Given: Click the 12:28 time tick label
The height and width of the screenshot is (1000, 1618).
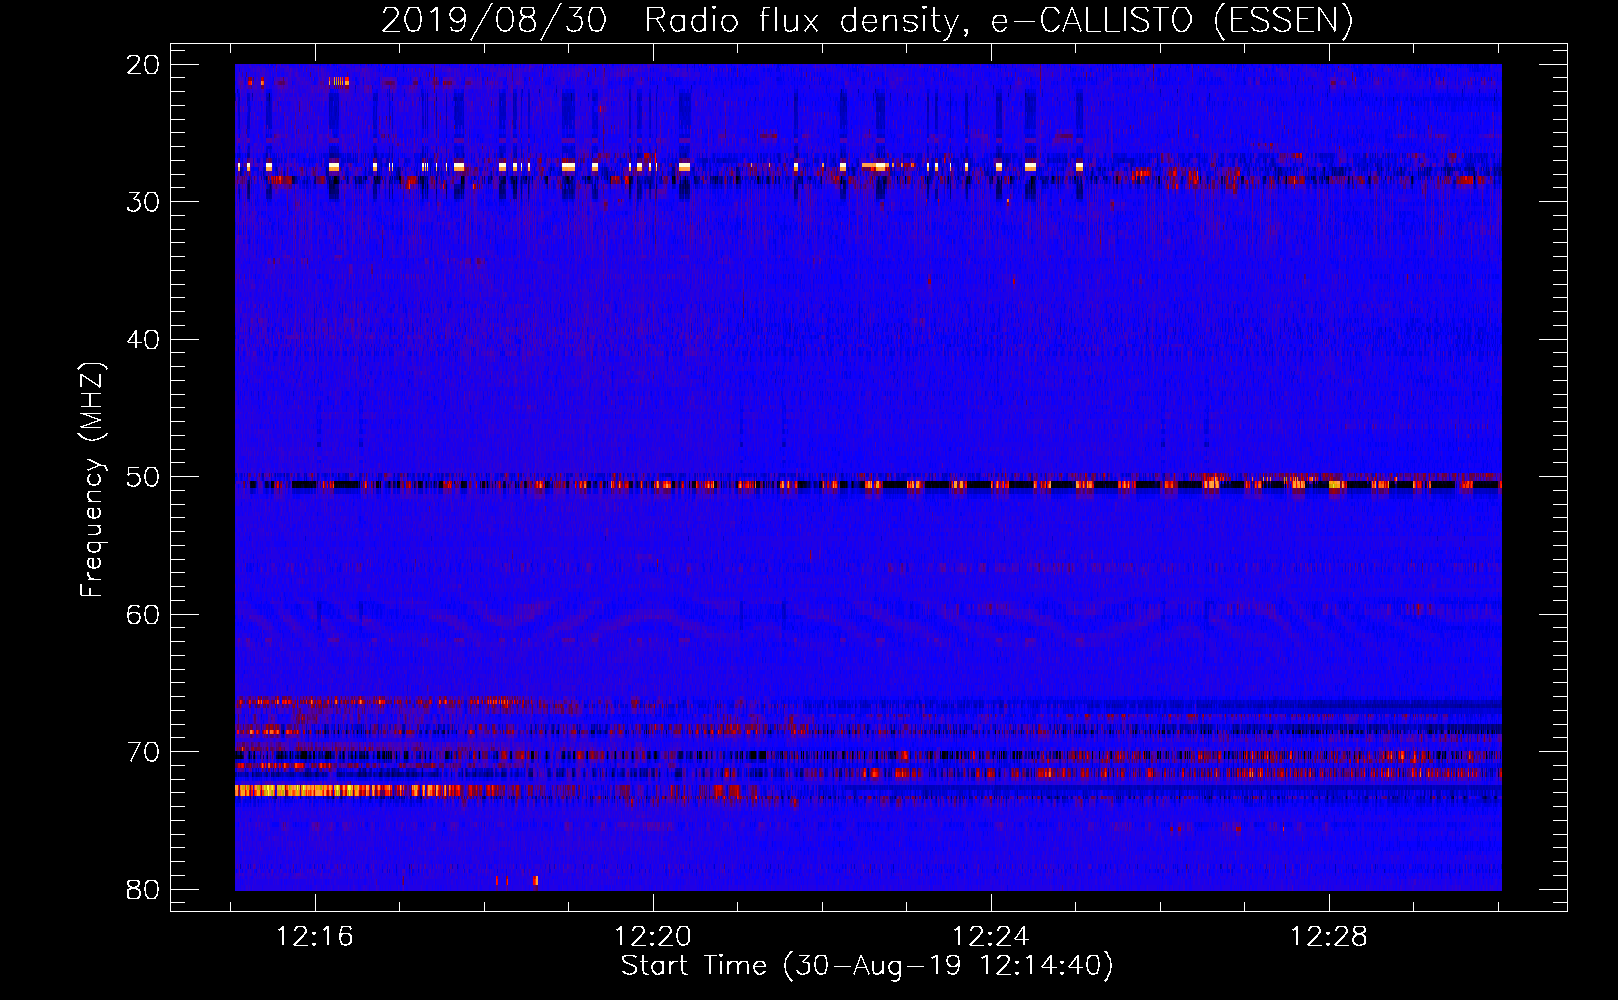Looking at the screenshot, I should coord(1329,937).
